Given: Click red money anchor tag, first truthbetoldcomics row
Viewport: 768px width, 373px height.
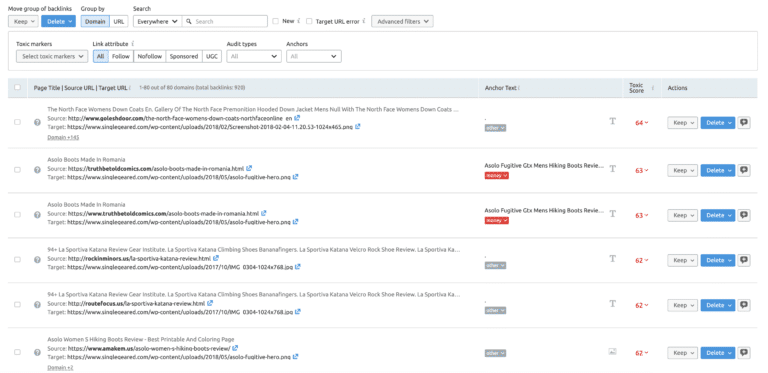Looking at the screenshot, I should [497, 175].
